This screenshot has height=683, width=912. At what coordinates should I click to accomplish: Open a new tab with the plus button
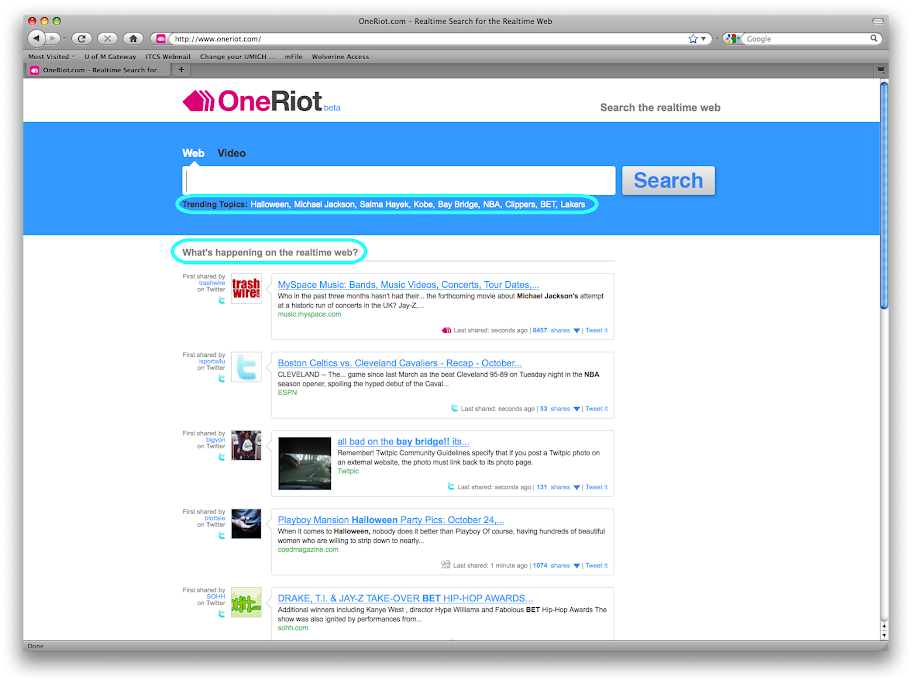click(x=181, y=70)
